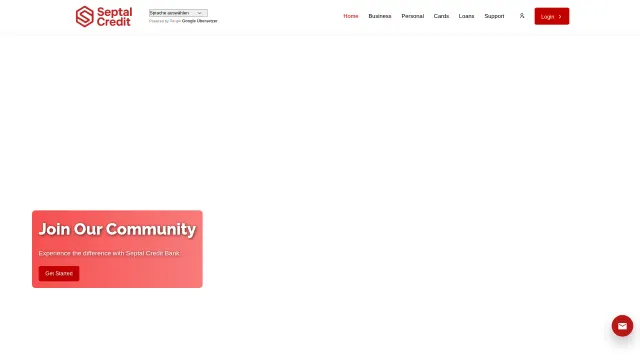
Task: Open the Business menu
Action: [x=380, y=16]
